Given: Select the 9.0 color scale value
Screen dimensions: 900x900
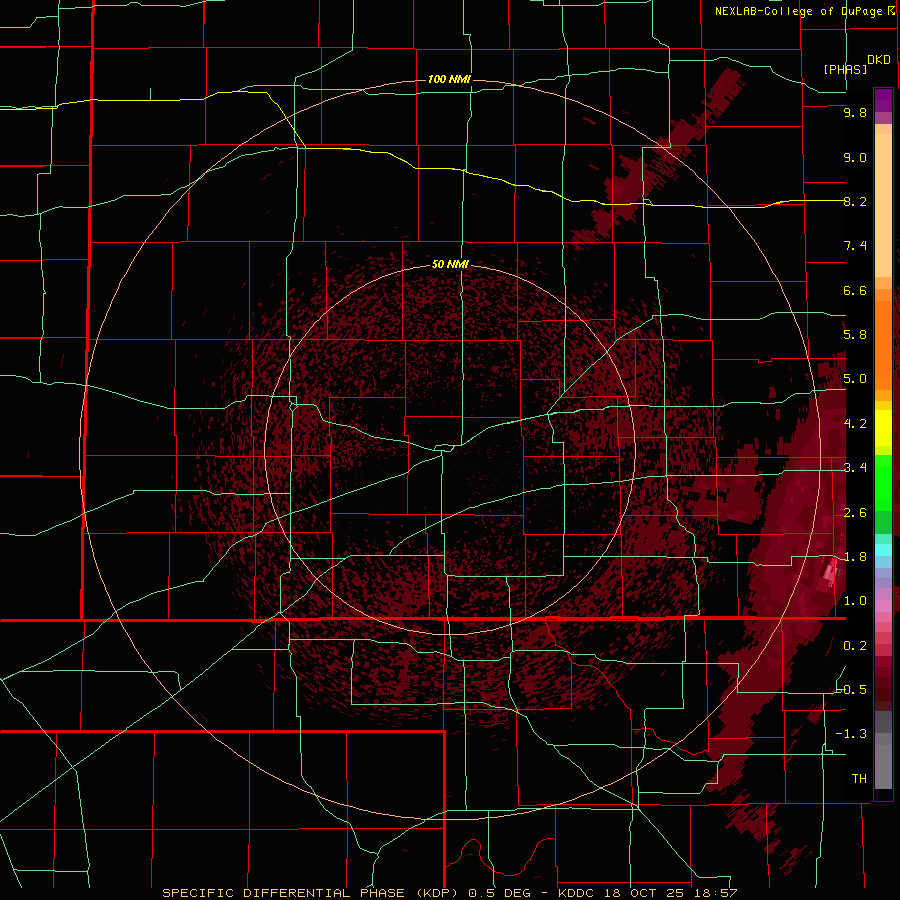Looking at the screenshot, I should click(x=855, y=157).
